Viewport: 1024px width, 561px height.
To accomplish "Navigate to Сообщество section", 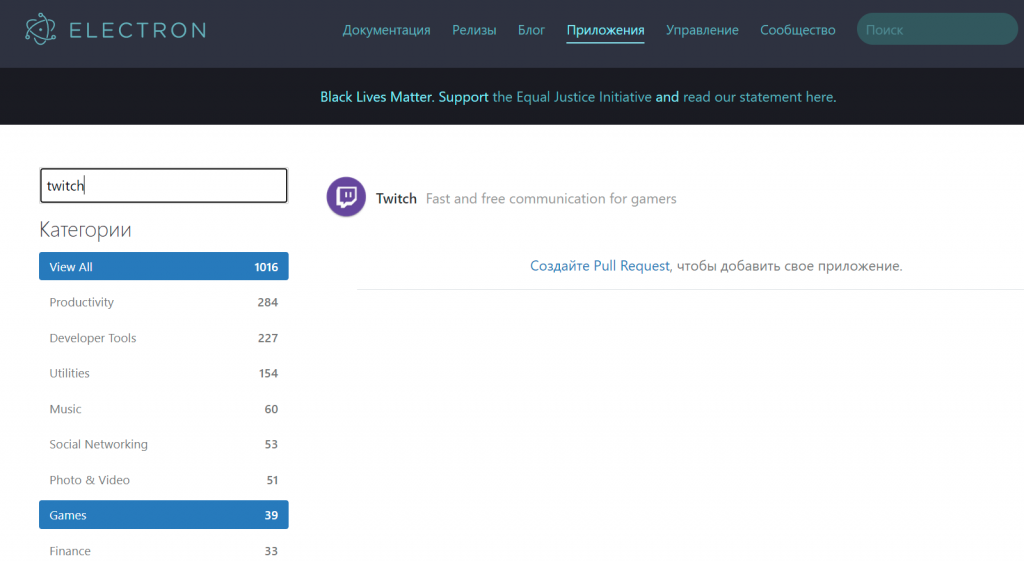I will click(x=797, y=30).
